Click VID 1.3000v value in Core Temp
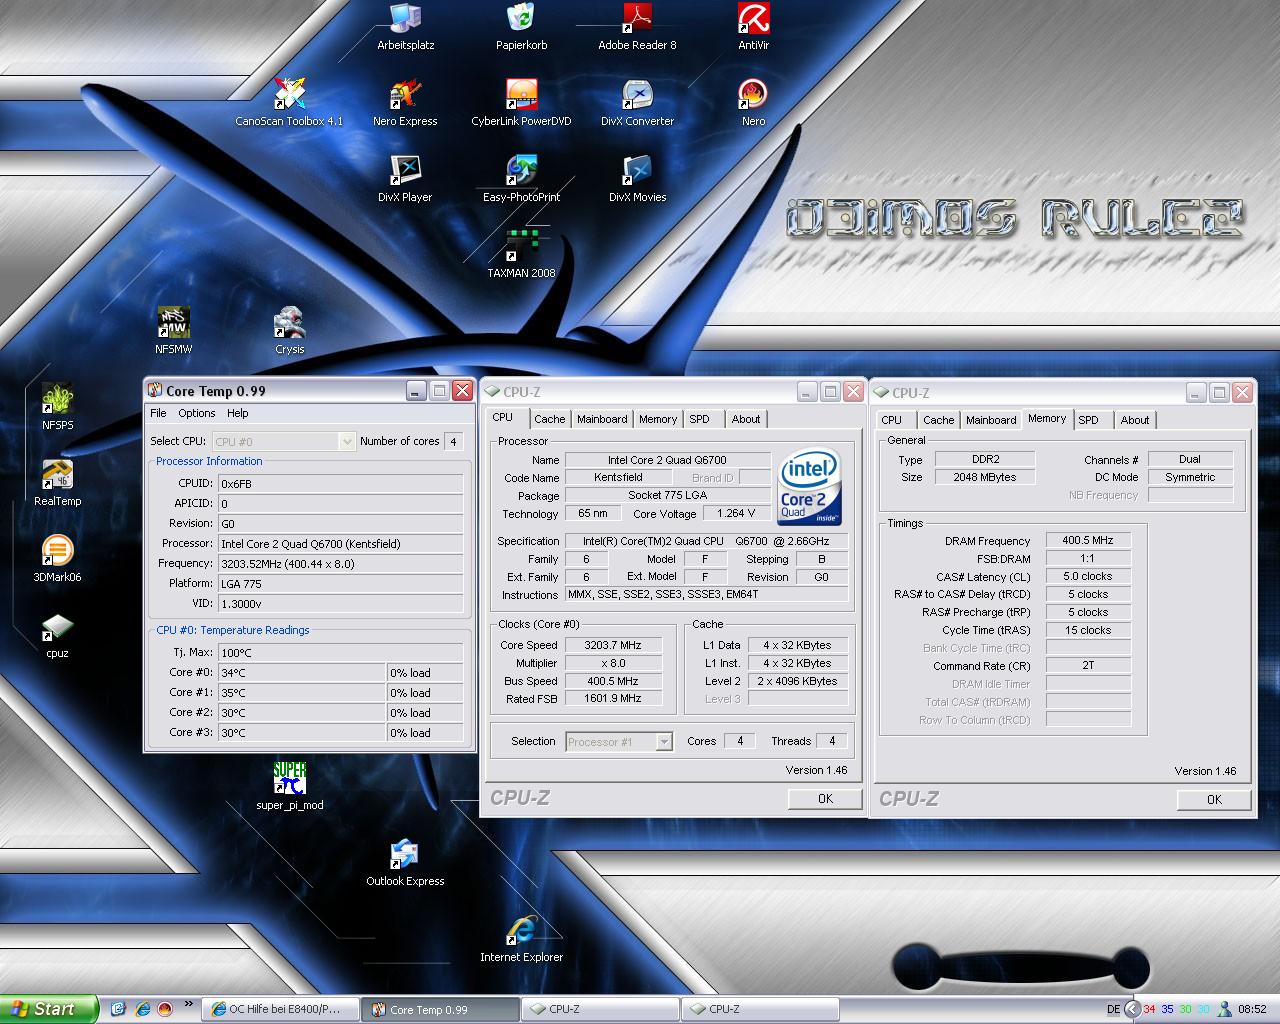The height and width of the screenshot is (1024, 1280). click(340, 604)
